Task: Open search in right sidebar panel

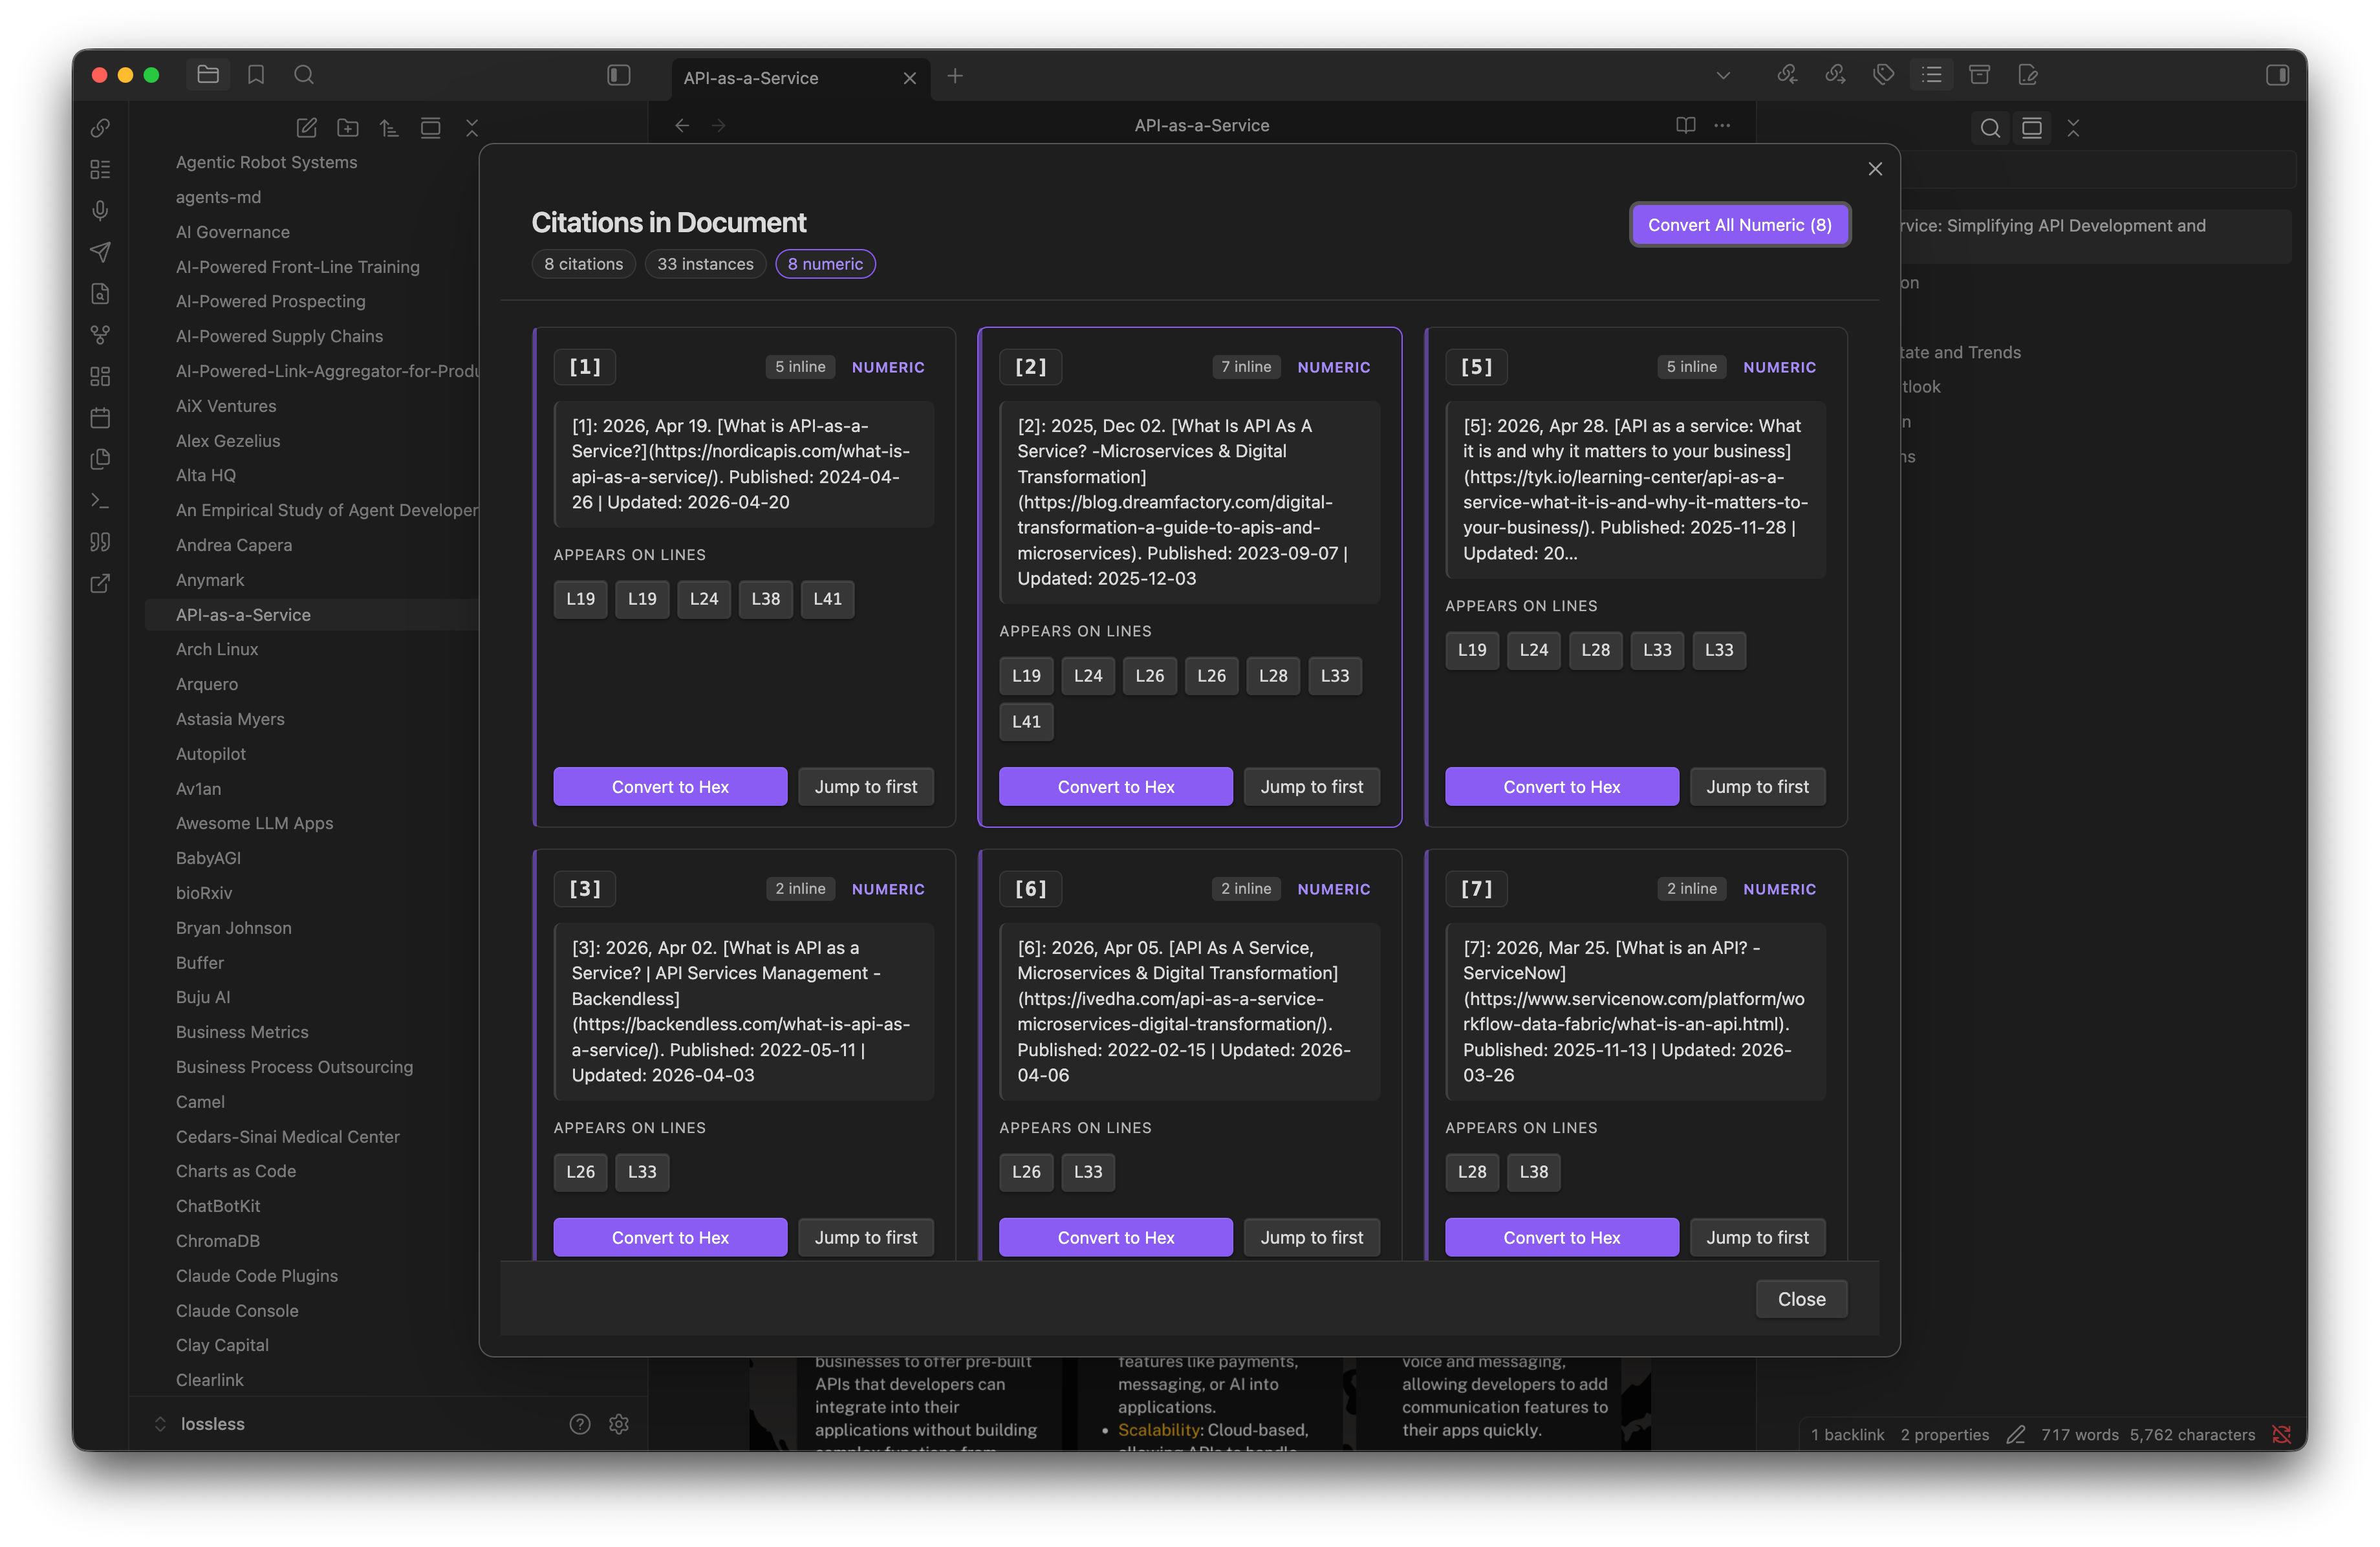Action: tap(1990, 128)
